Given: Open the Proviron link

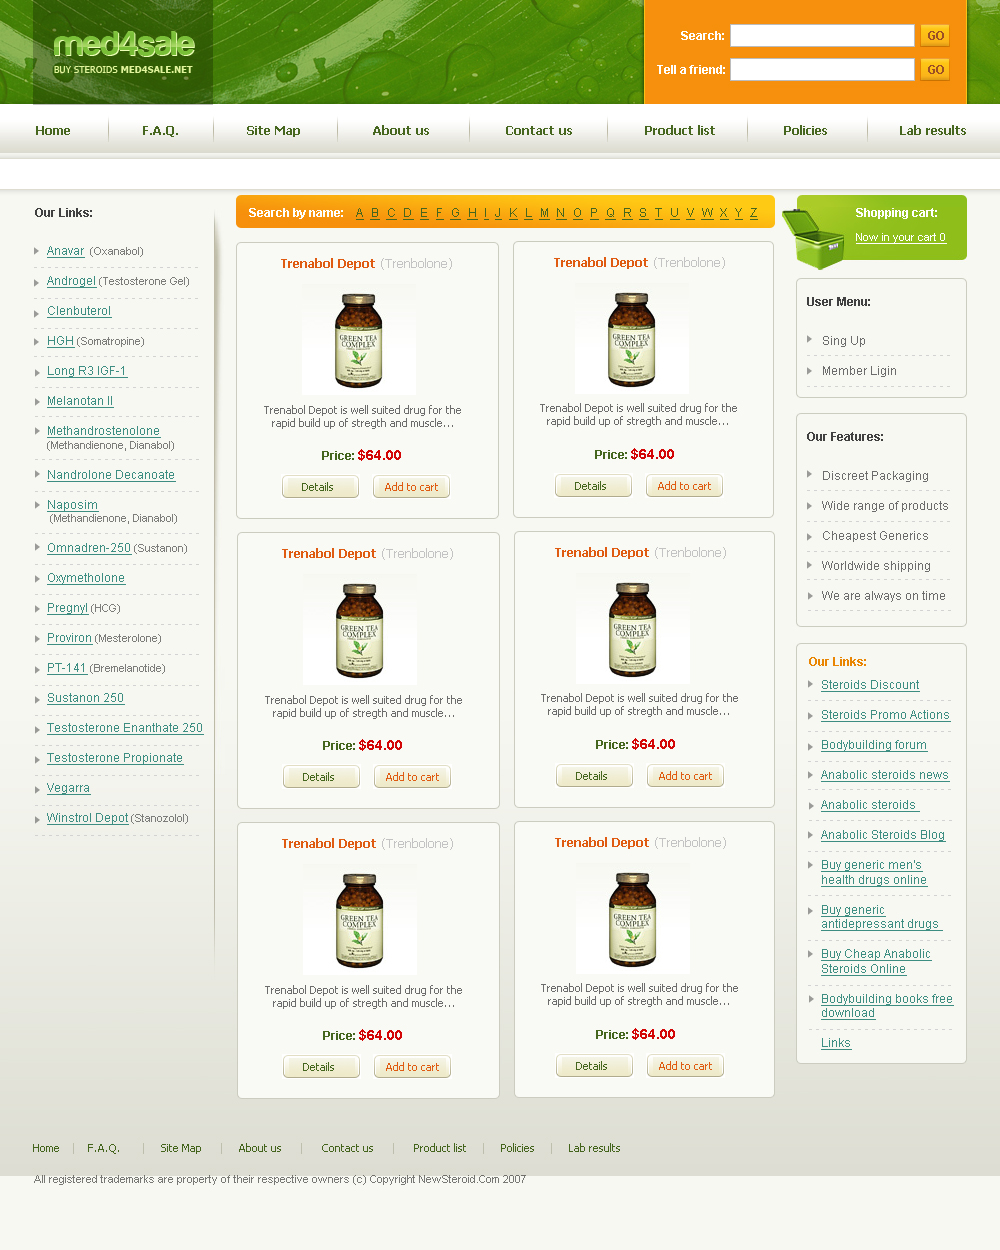Looking at the screenshot, I should (69, 638).
